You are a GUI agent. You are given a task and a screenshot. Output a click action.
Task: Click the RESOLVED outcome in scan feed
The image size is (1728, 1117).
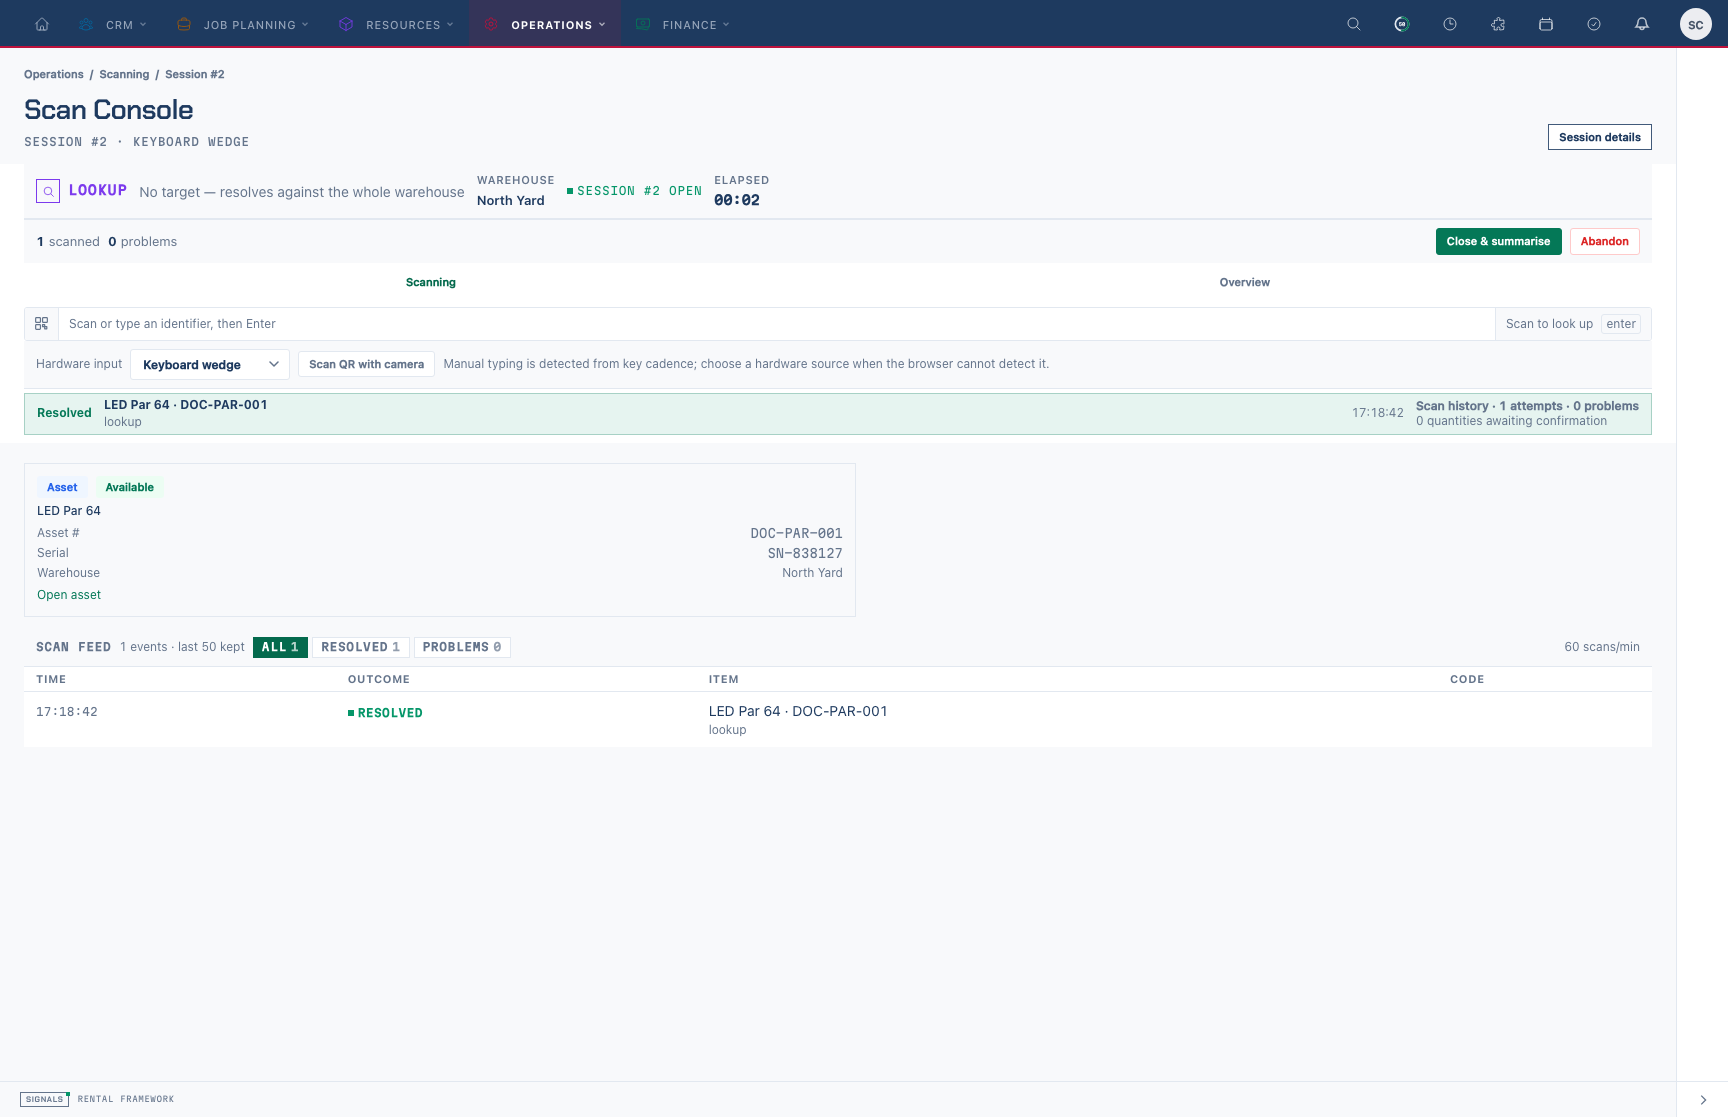[x=385, y=713]
